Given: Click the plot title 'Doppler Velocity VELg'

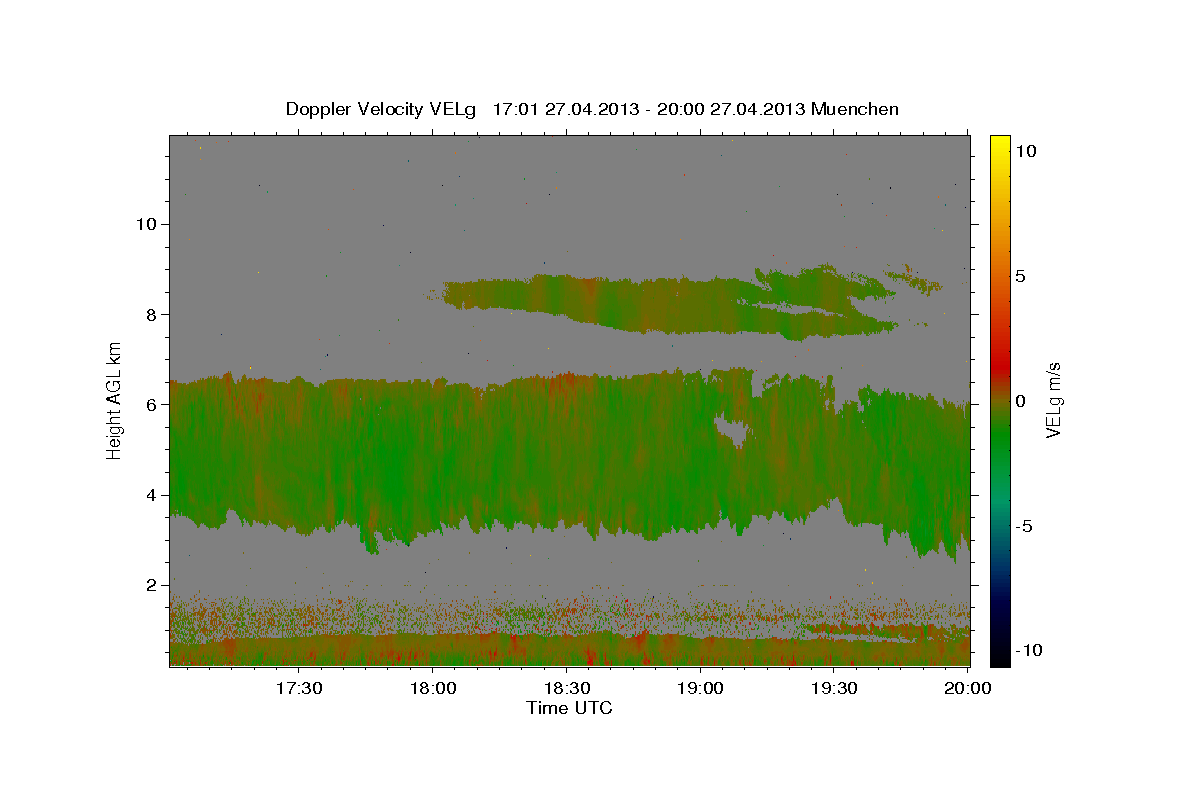Looking at the screenshot, I should coord(381,109).
